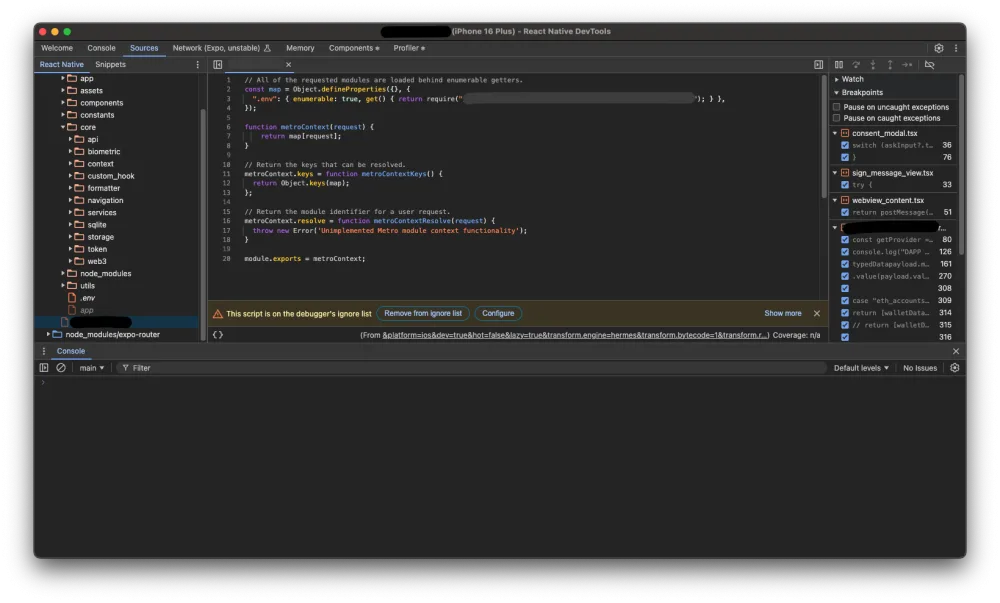Open DevTools settings gear
The height and width of the screenshot is (603, 1000).
pos(938,48)
